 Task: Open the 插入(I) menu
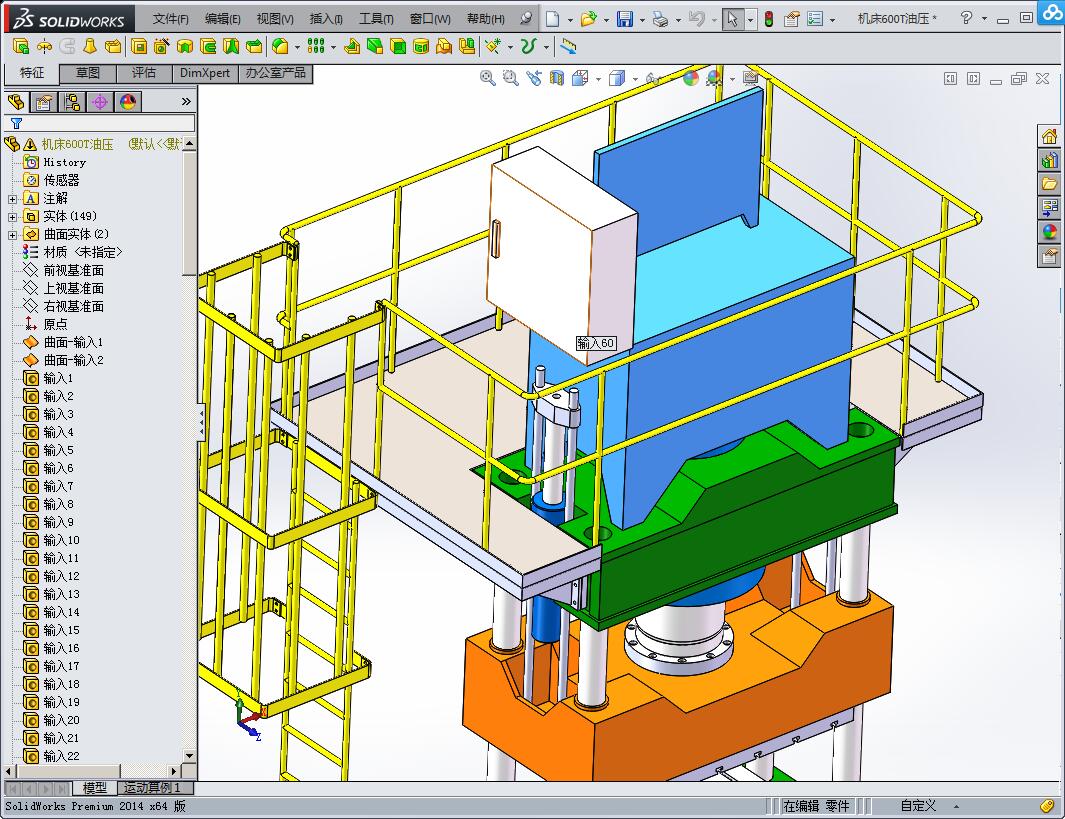(326, 19)
